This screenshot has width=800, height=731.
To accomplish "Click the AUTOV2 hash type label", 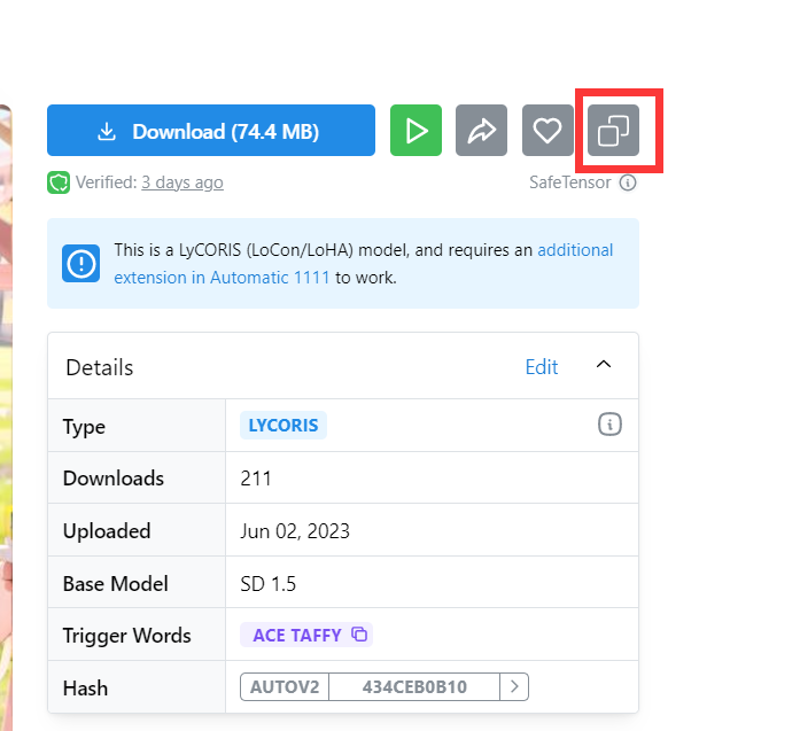I will (x=285, y=687).
